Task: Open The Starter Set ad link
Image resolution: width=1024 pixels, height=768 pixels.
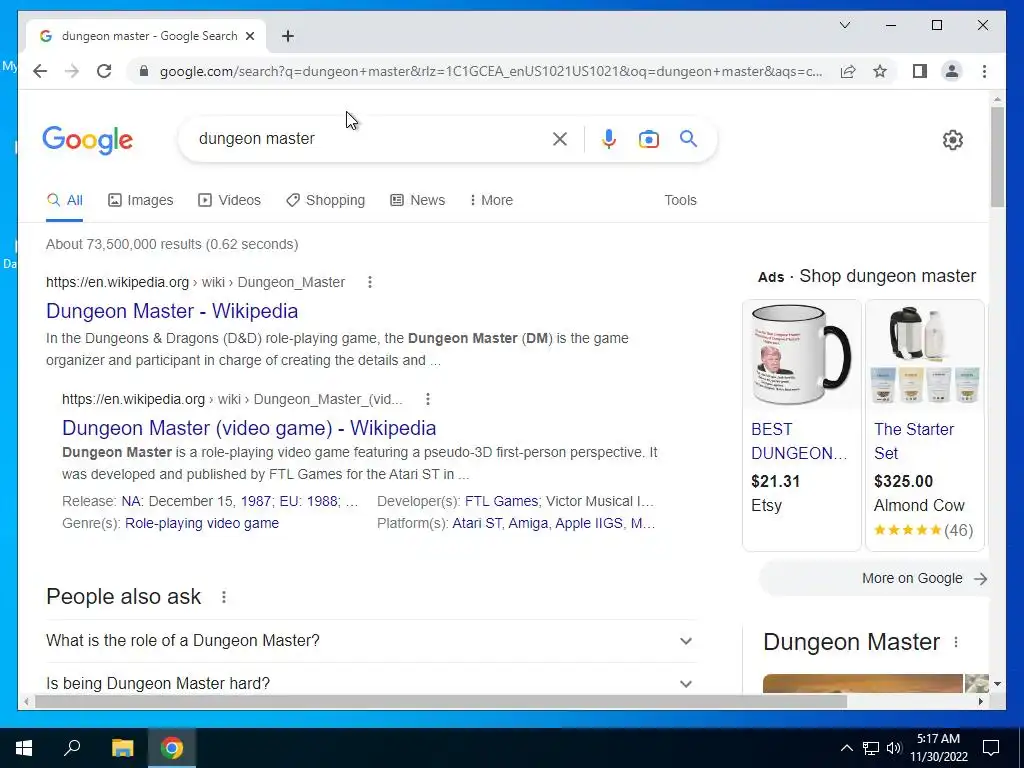Action: (914, 441)
